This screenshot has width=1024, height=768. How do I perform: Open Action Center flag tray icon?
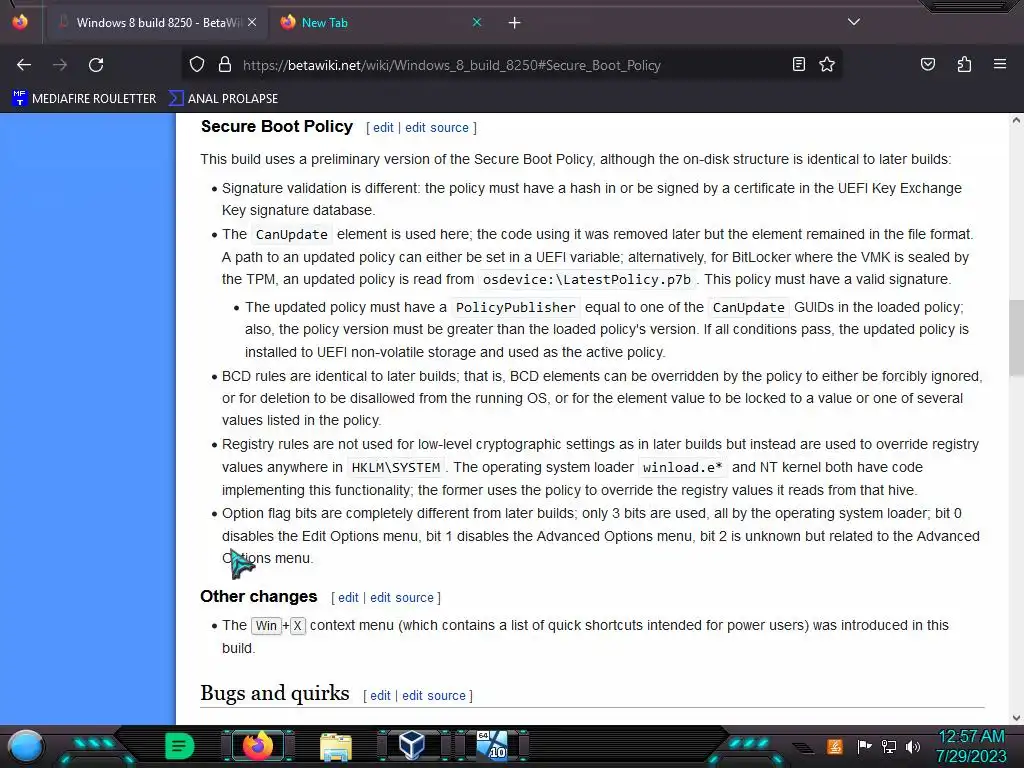pyautogui.click(x=865, y=746)
